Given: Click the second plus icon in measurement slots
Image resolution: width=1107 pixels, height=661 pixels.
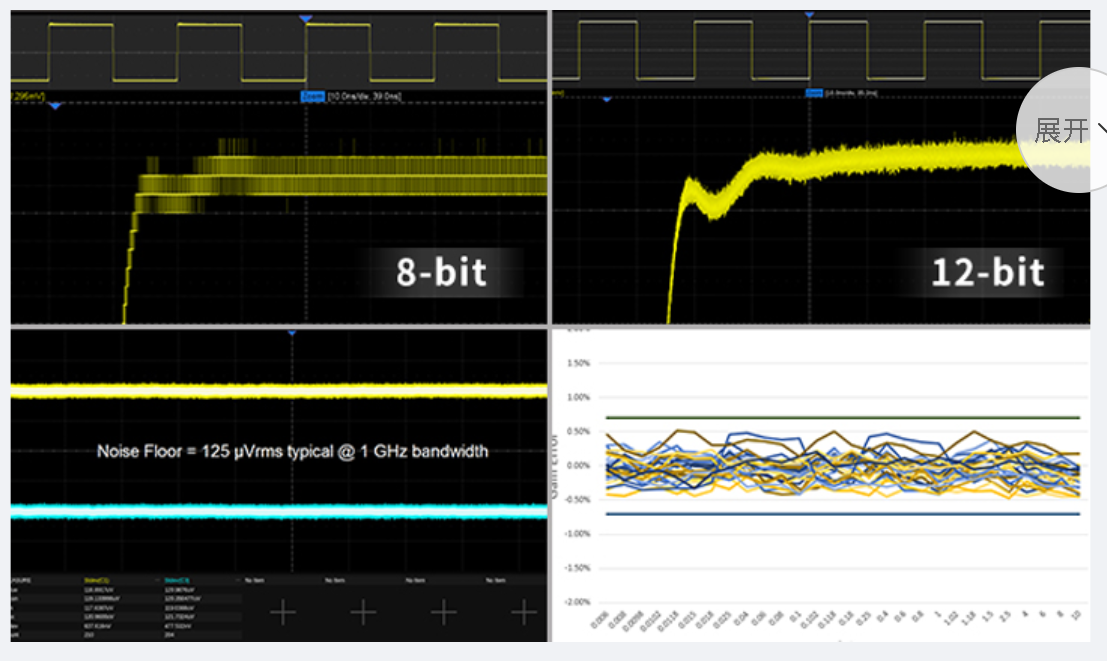Looking at the screenshot, I should coord(363,612).
